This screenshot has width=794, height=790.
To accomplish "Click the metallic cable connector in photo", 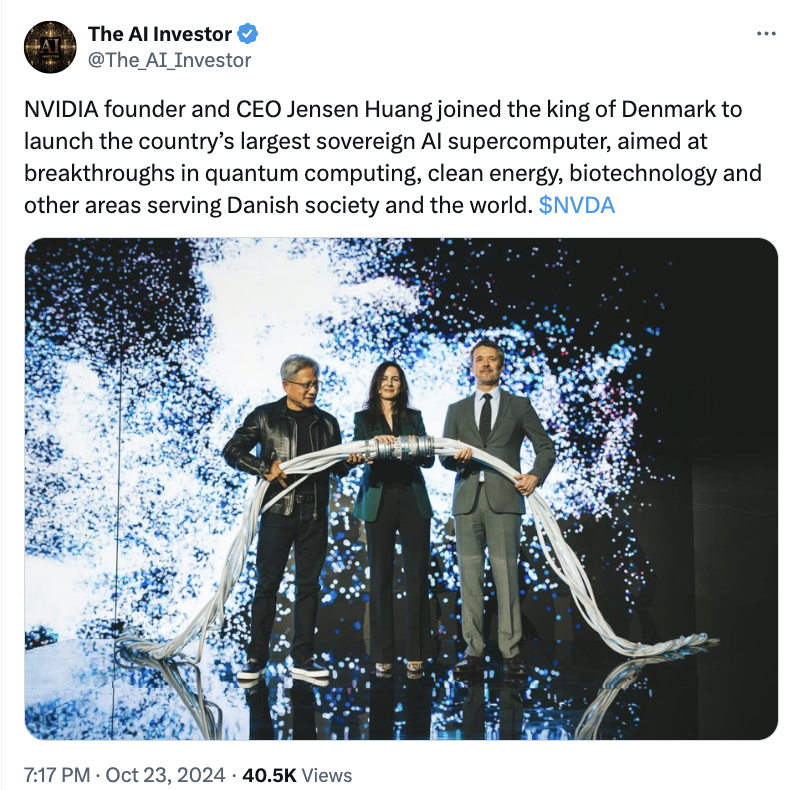I will 401,448.
